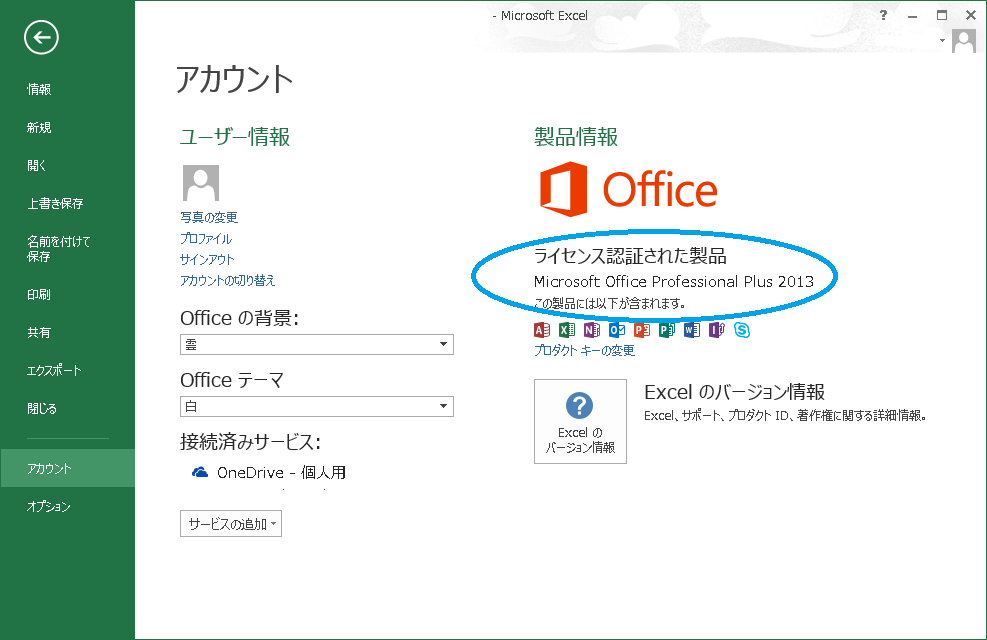Click the Outlook product icon
The width and height of the screenshot is (987, 640).
(x=617, y=330)
